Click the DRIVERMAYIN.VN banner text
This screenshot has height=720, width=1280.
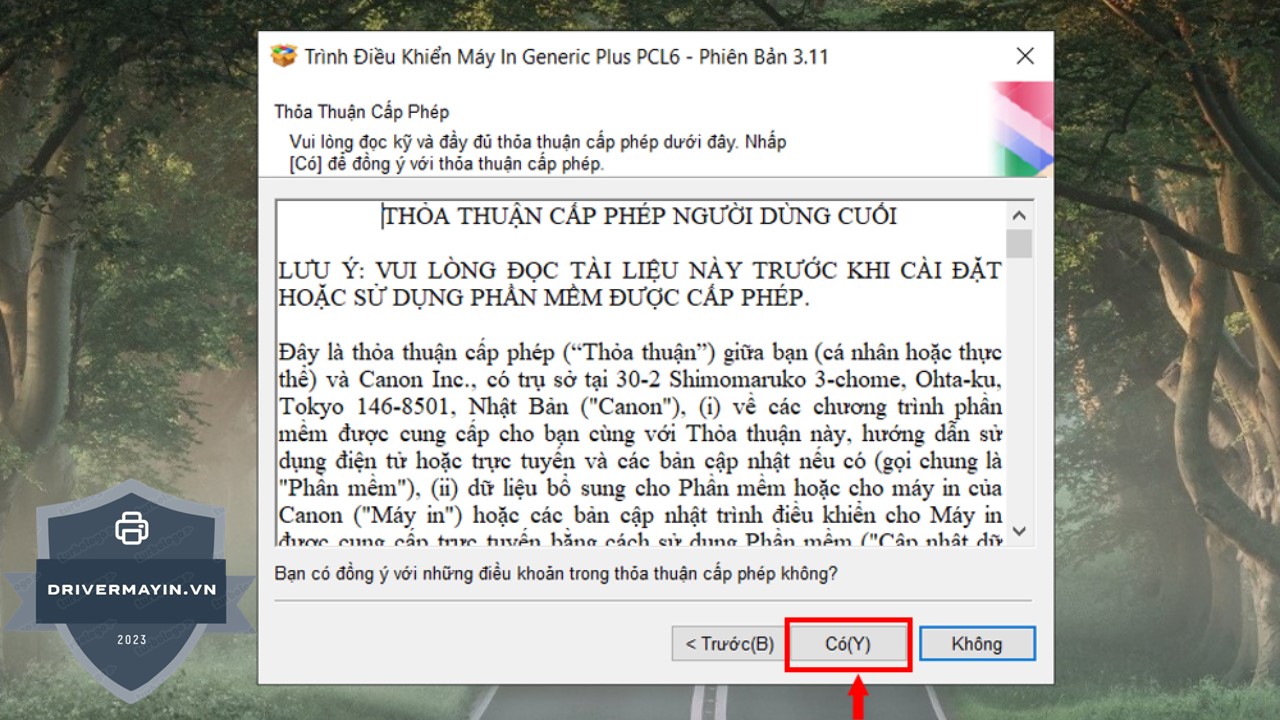(131, 589)
